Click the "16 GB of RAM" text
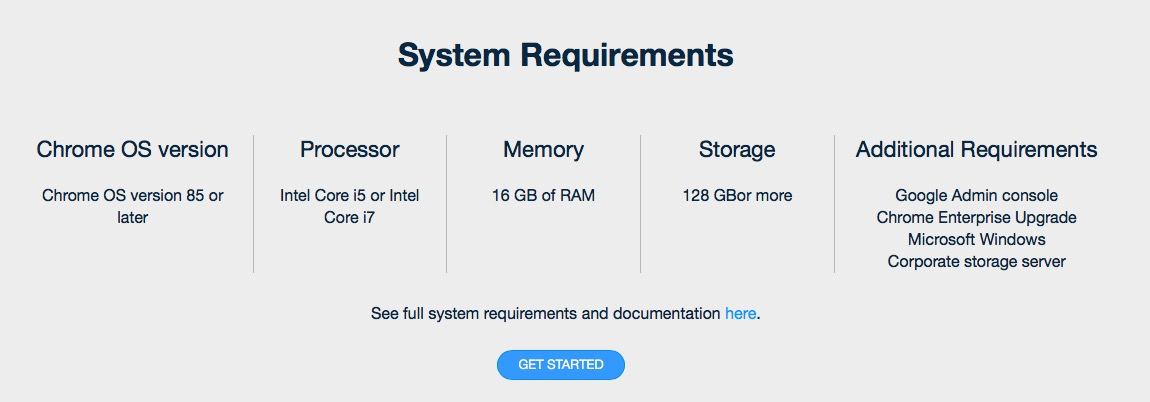The width and height of the screenshot is (1150, 402). [x=543, y=196]
